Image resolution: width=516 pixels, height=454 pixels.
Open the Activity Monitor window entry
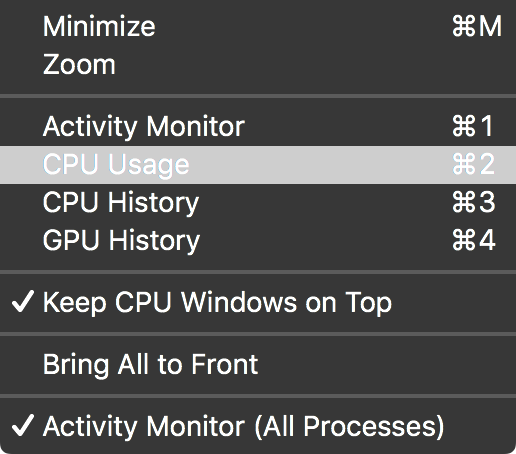(x=258, y=126)
